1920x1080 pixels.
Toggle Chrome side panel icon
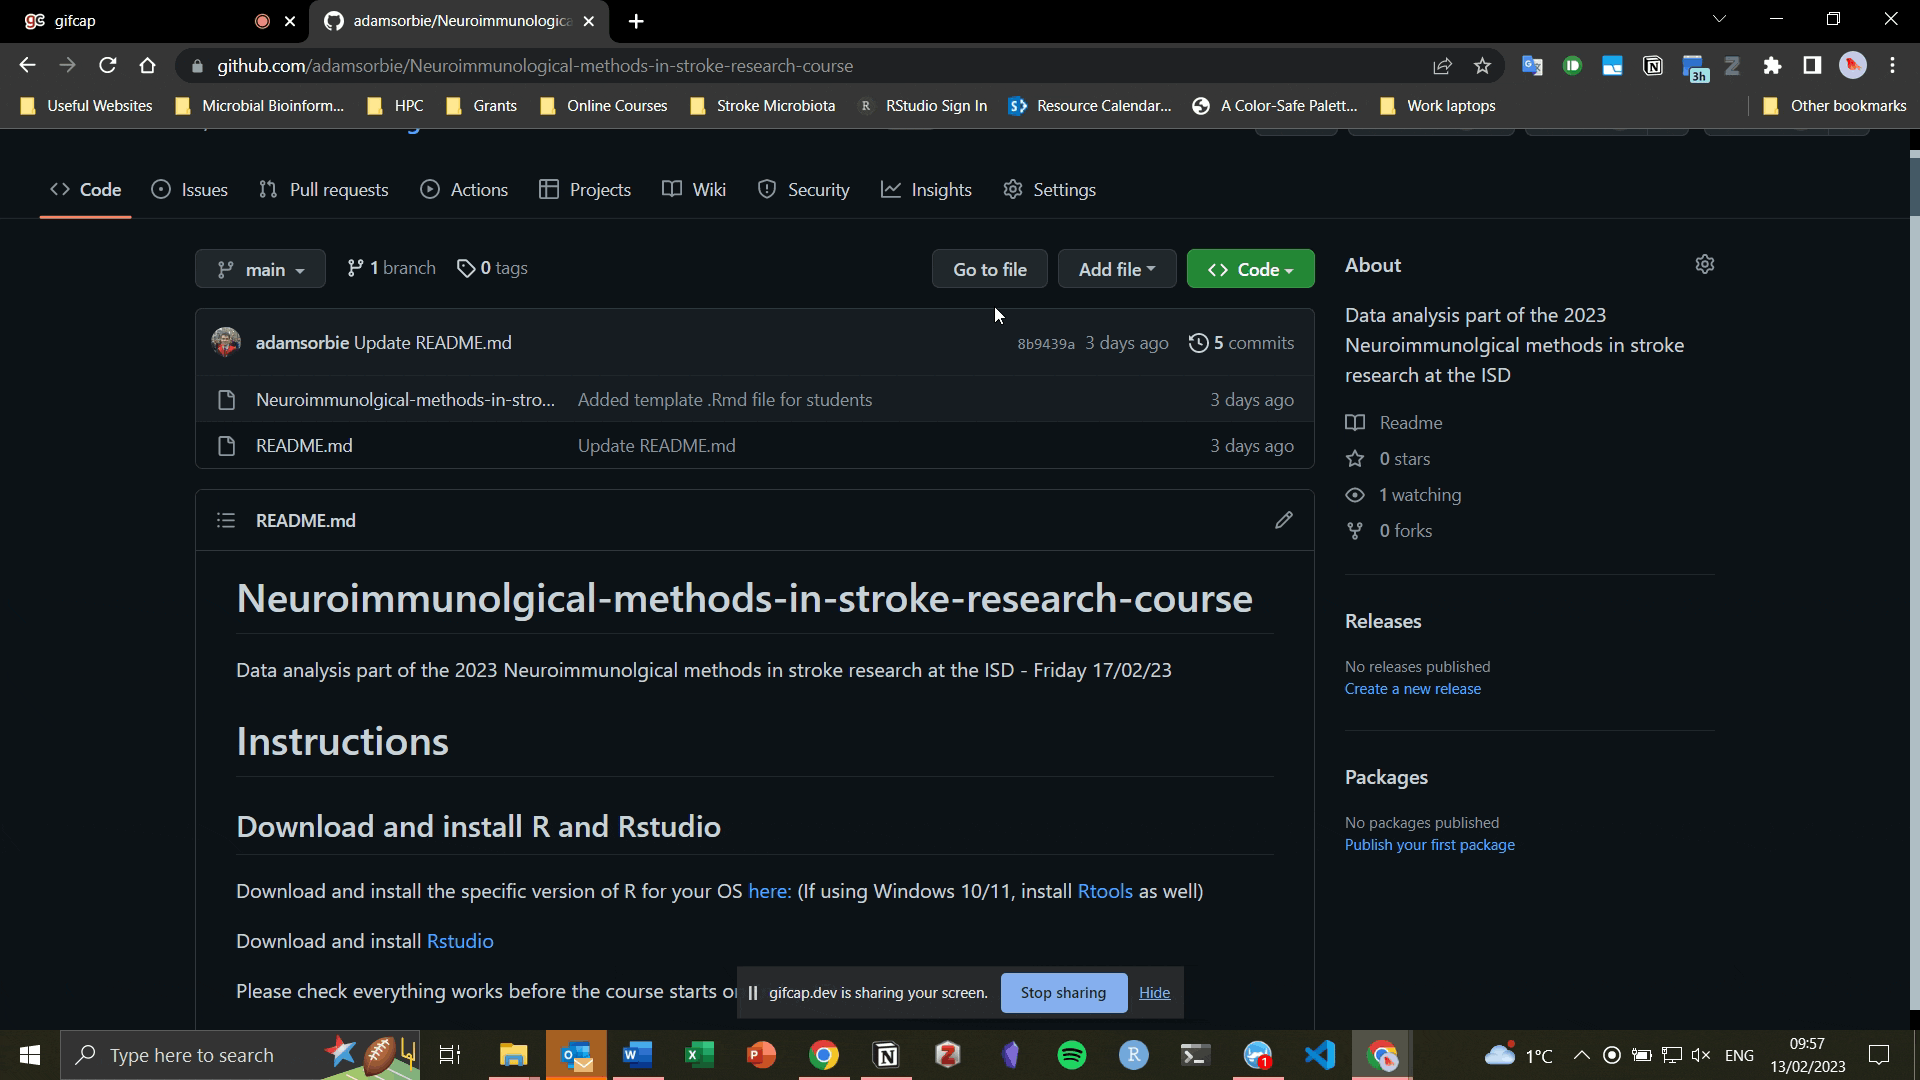1812,66
